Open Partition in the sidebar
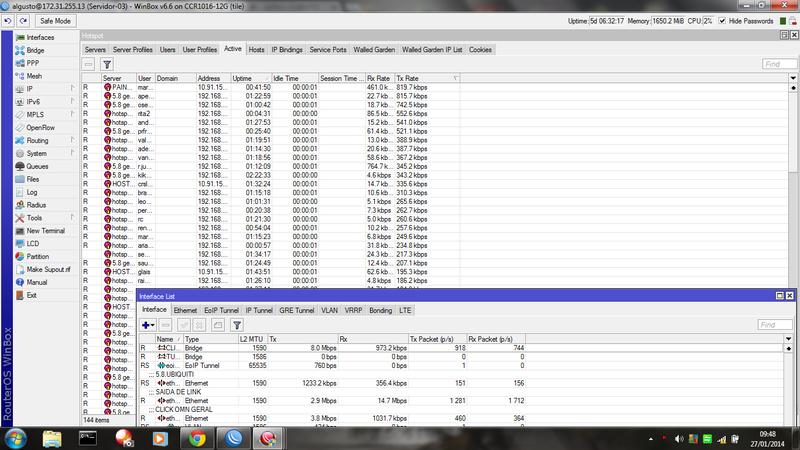This screenshot has height=450, width=800. 37,256
